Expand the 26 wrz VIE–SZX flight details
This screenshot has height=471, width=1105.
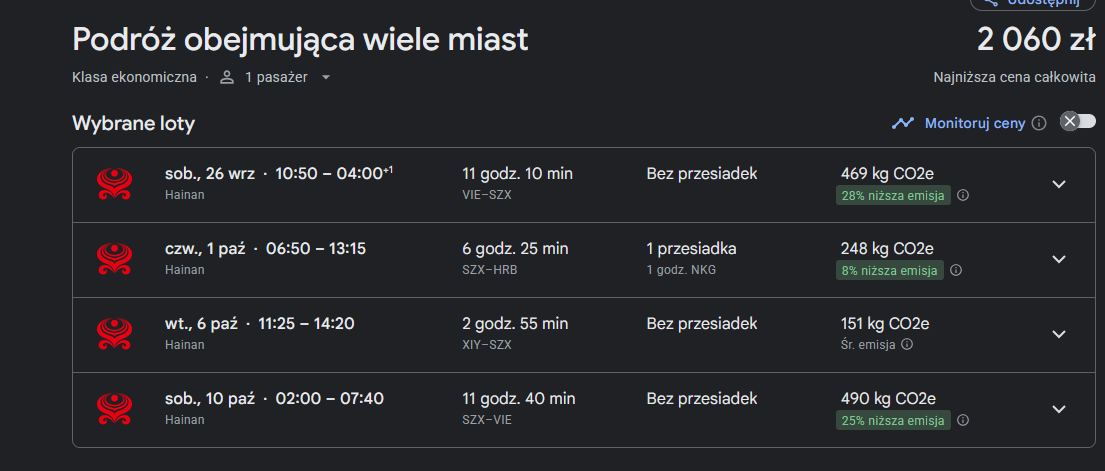1058,184
